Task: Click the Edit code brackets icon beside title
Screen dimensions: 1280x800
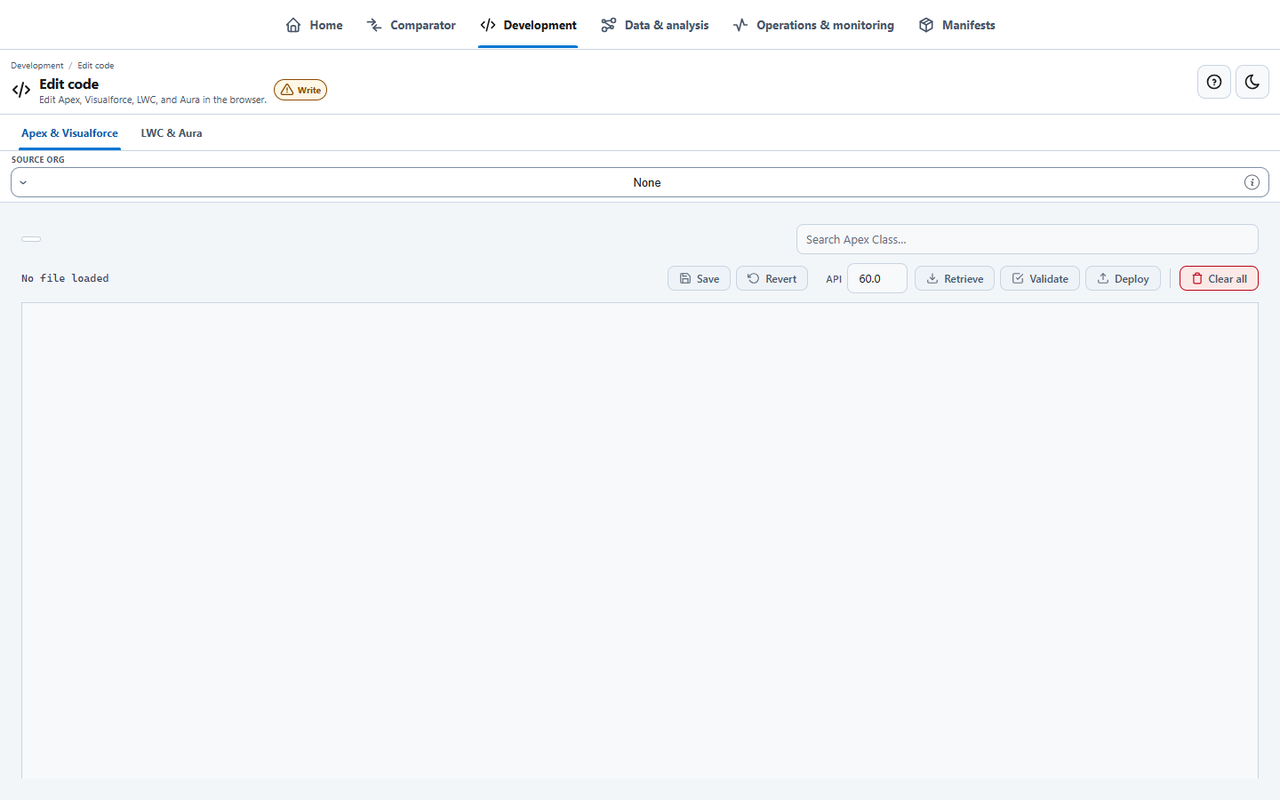Action: 21,90
